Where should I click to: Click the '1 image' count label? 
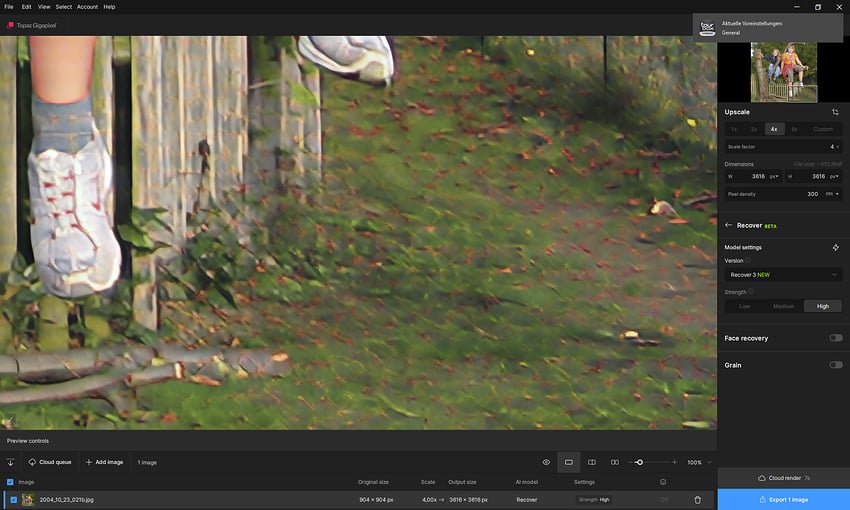tap(147, 462)
